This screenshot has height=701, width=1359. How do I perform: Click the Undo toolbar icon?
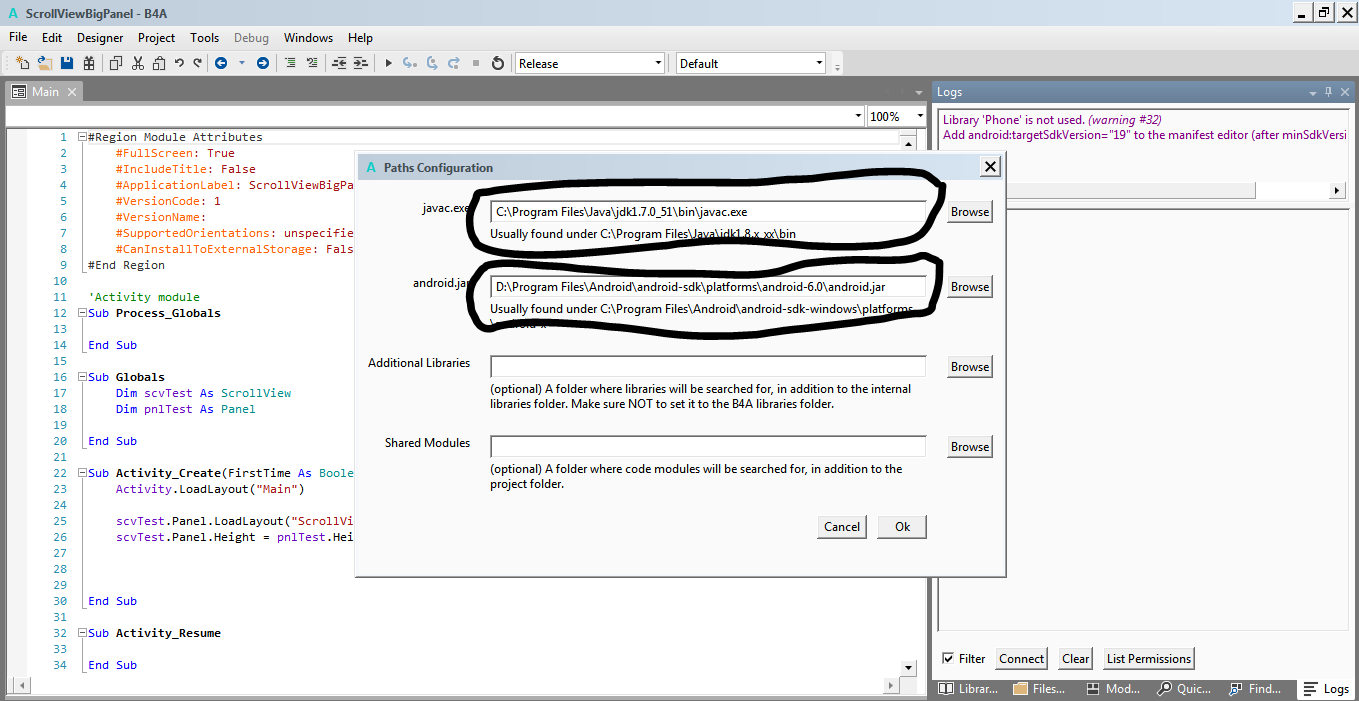pyautogui.click(x=179, y=63)
